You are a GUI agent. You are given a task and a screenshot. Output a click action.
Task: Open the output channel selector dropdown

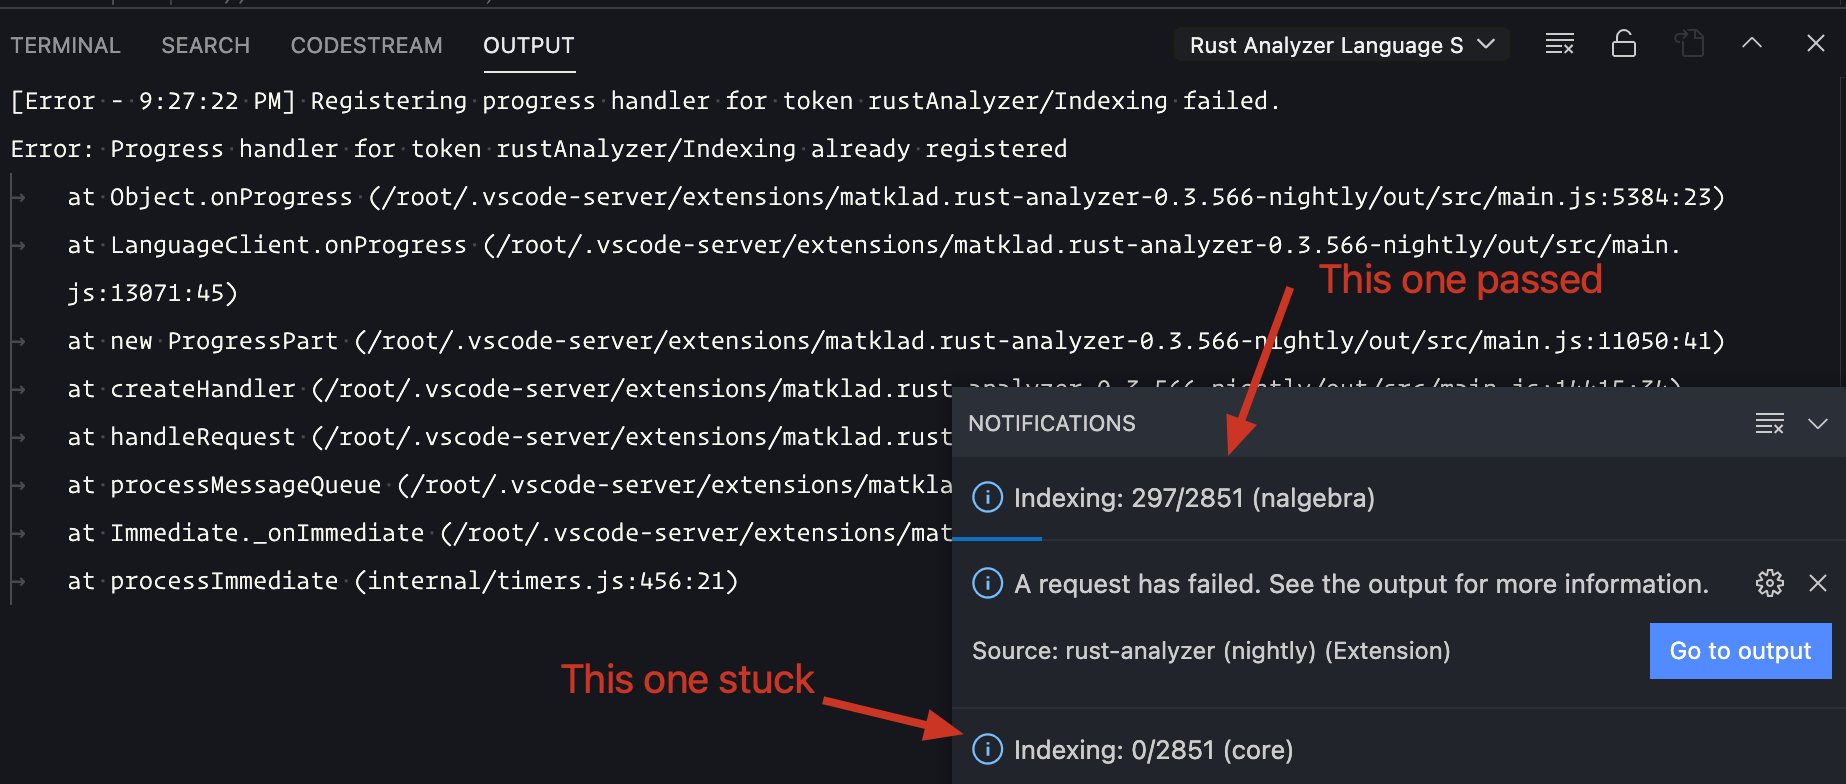tap(1341, 44)
